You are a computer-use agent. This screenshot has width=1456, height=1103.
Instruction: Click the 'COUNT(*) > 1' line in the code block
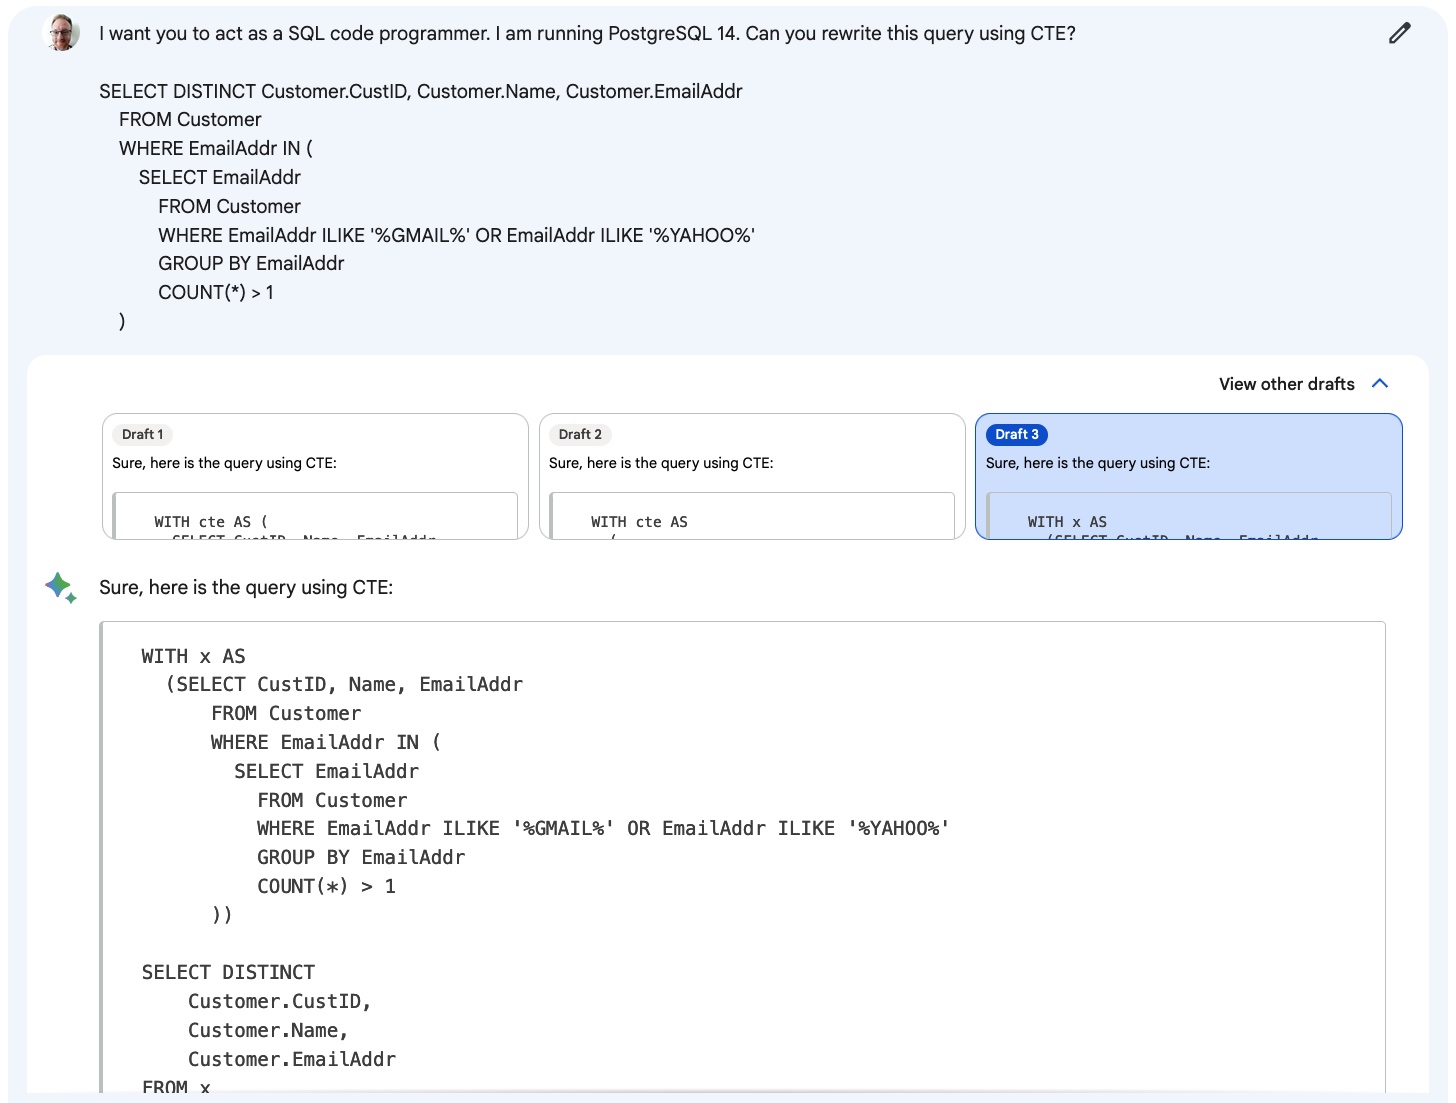(x=326, y=886)
